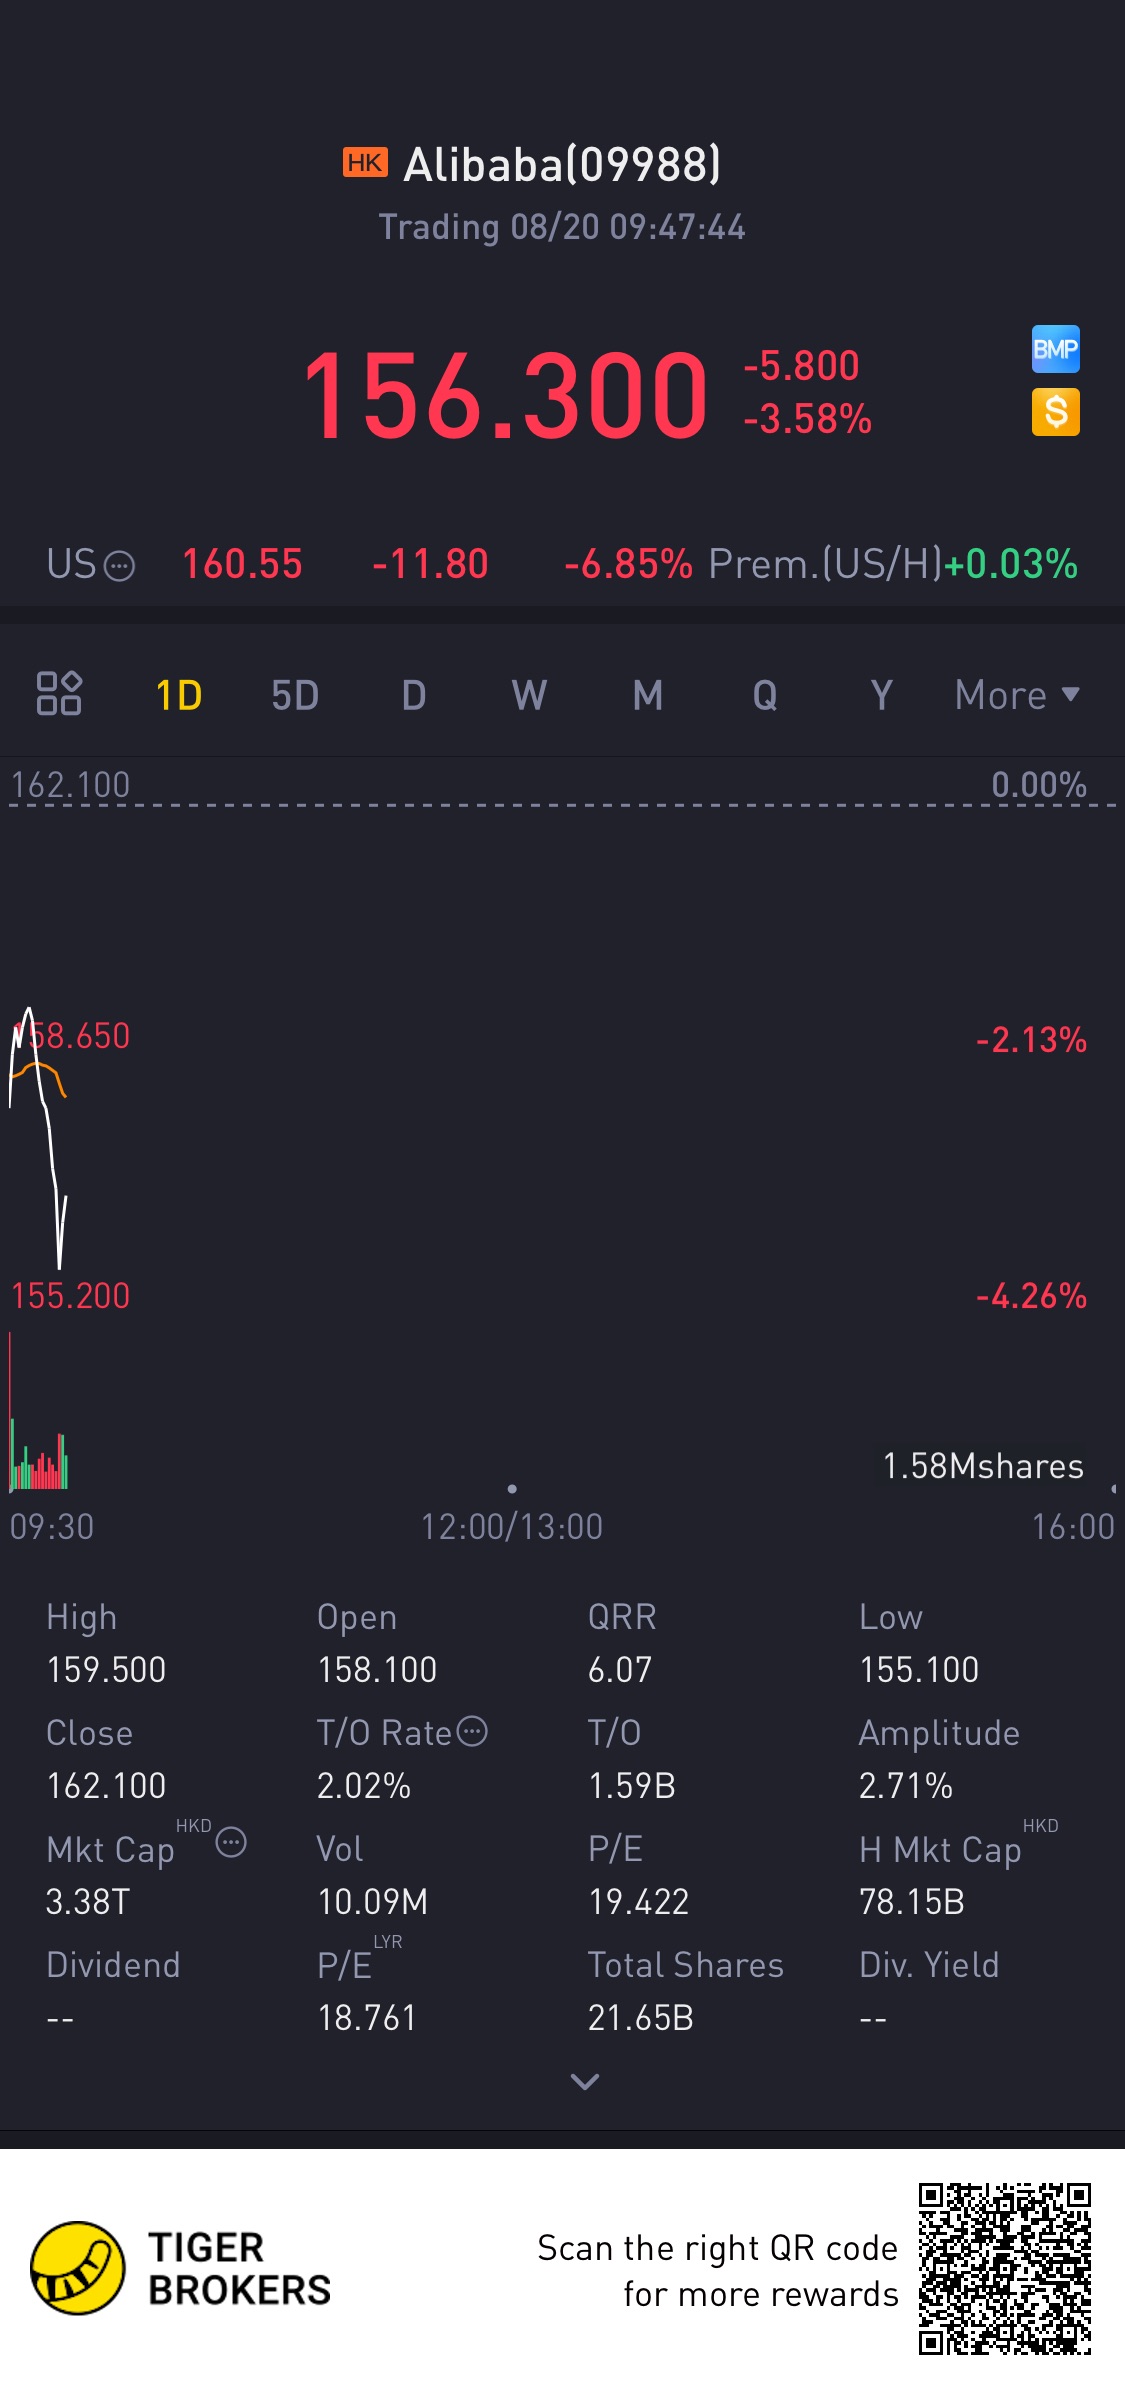Open the Mkt Cap info icon
This screenshot has width=1125, height=2389.
(231, 1842)
